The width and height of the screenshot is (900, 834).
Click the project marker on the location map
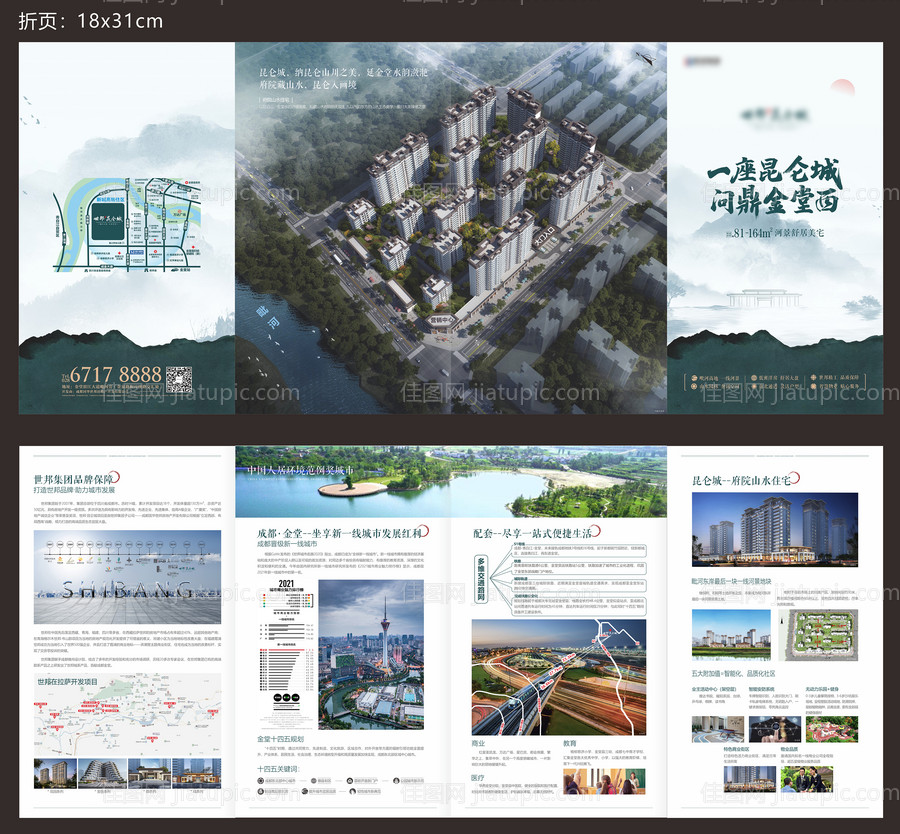(x=108, y=221)
